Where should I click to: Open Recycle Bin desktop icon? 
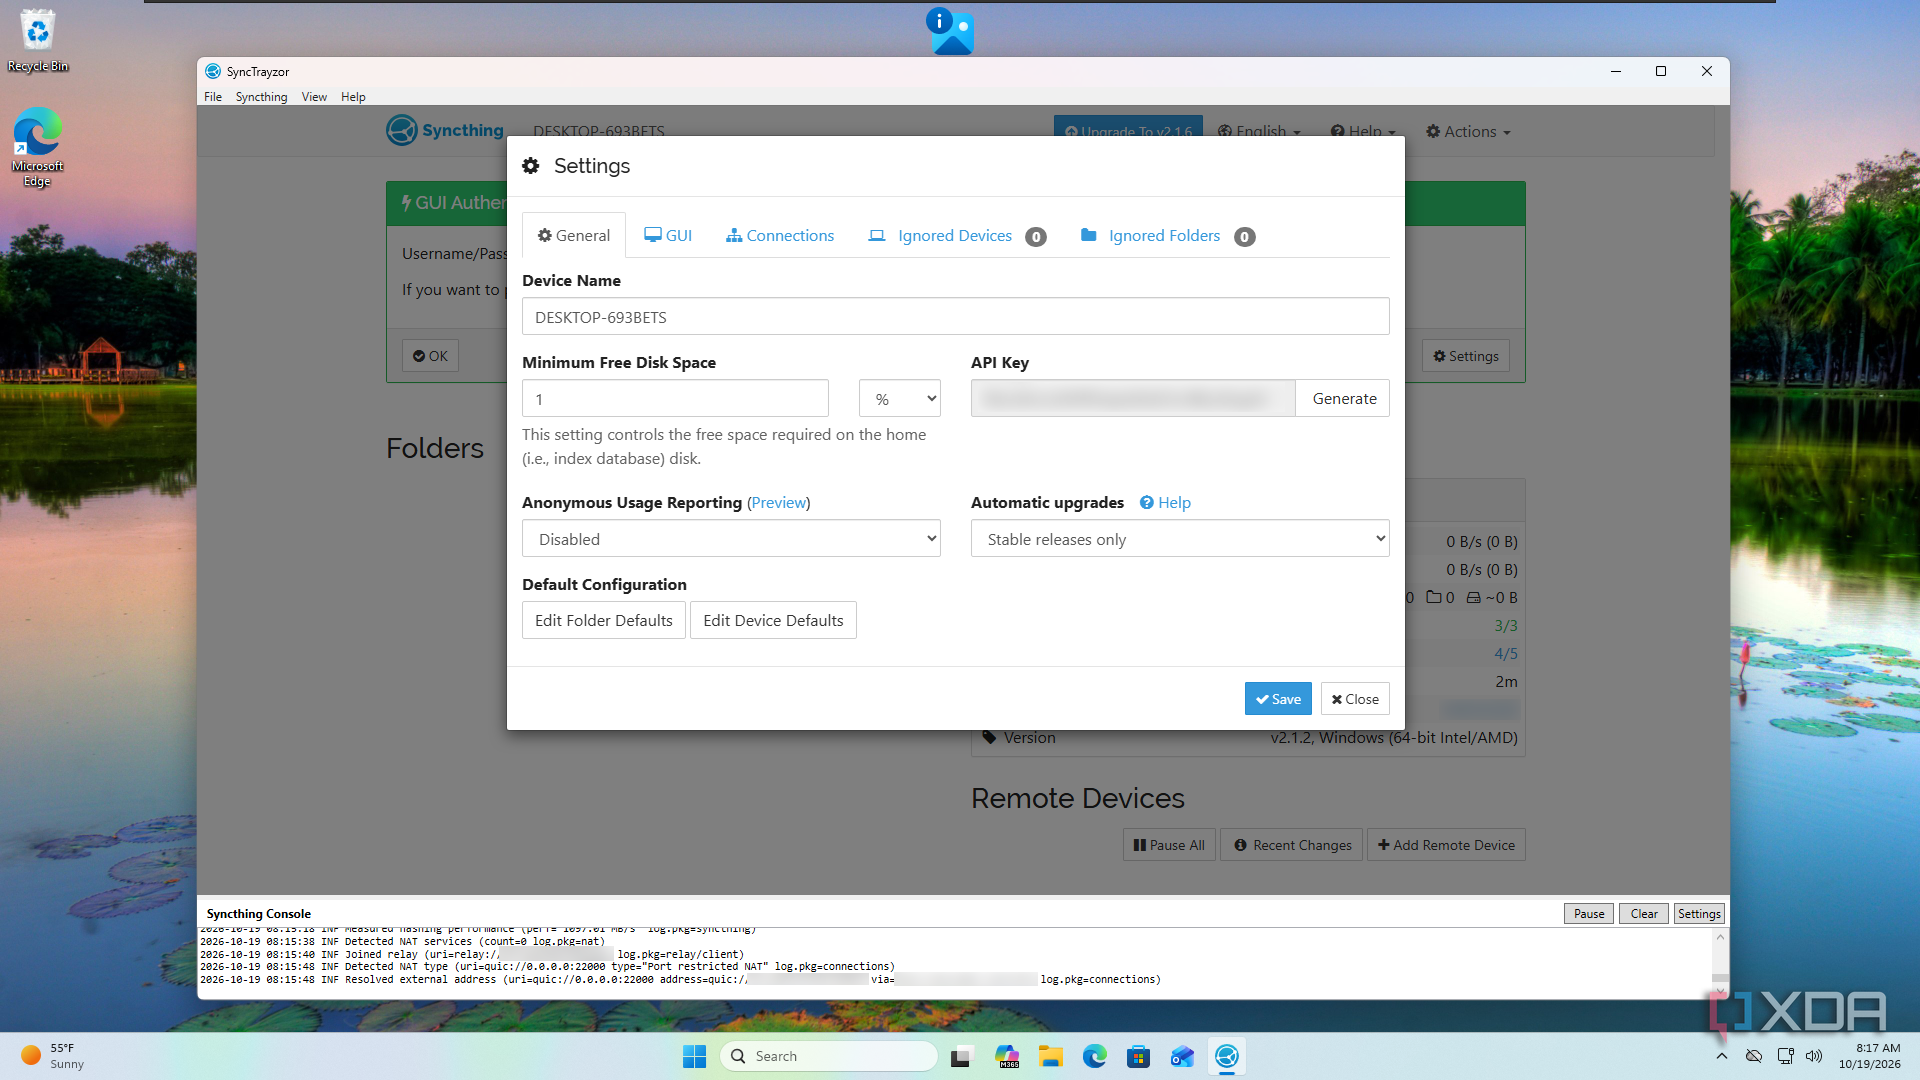[38, 41]
